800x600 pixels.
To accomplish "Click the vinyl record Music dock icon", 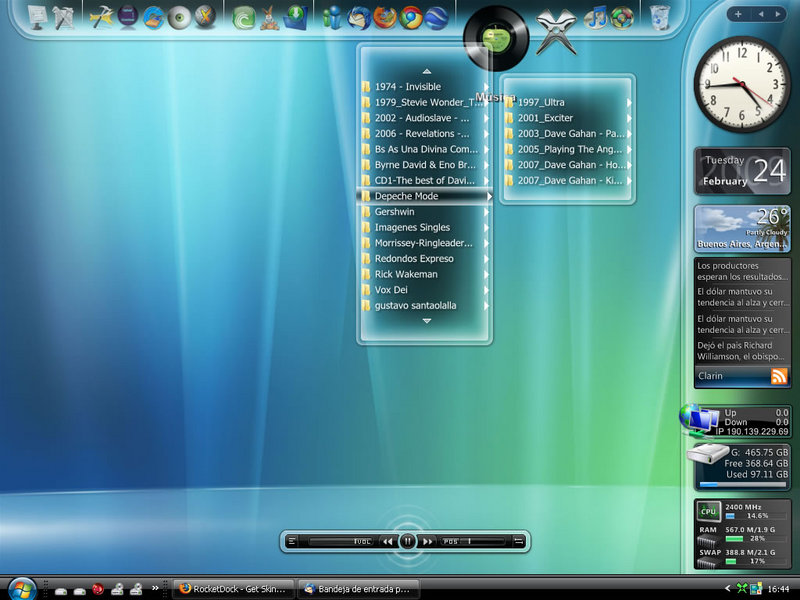I will pyautogui.click(x=496, y=38).
